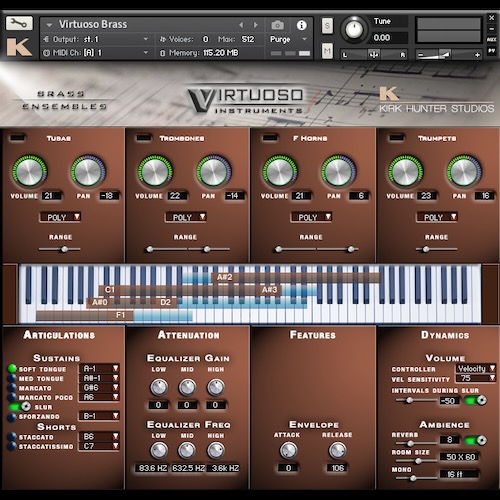
Task: Select the Staccatissimo articulation
Action: [x=12, y=446]
